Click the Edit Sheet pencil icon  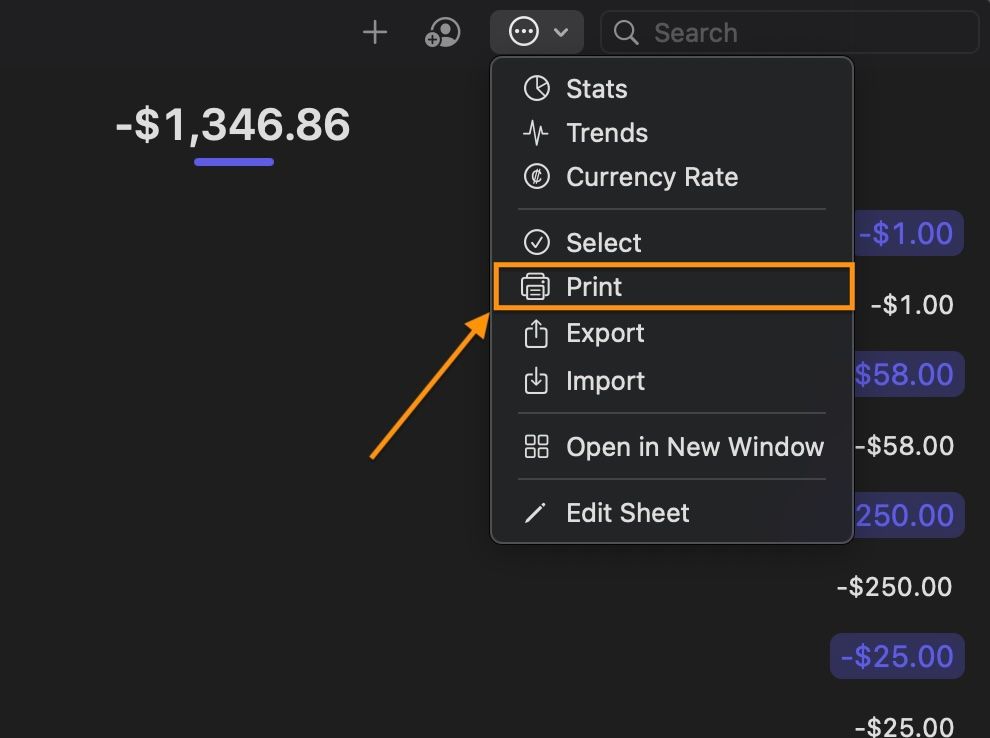point(537,513)
